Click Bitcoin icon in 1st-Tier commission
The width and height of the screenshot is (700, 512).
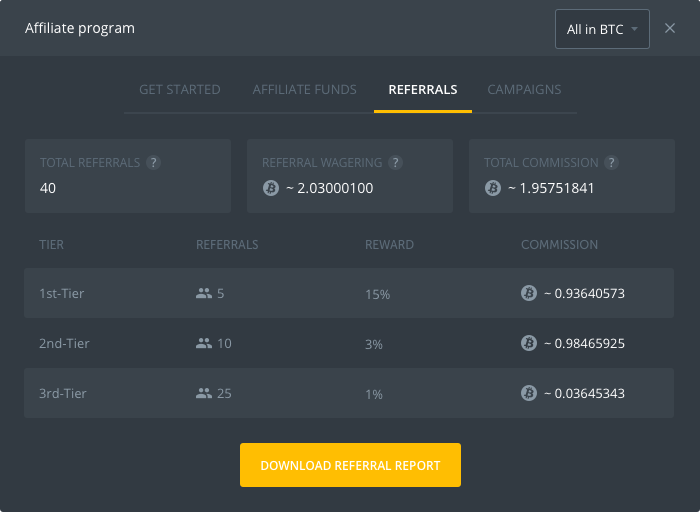click(529, 293)
